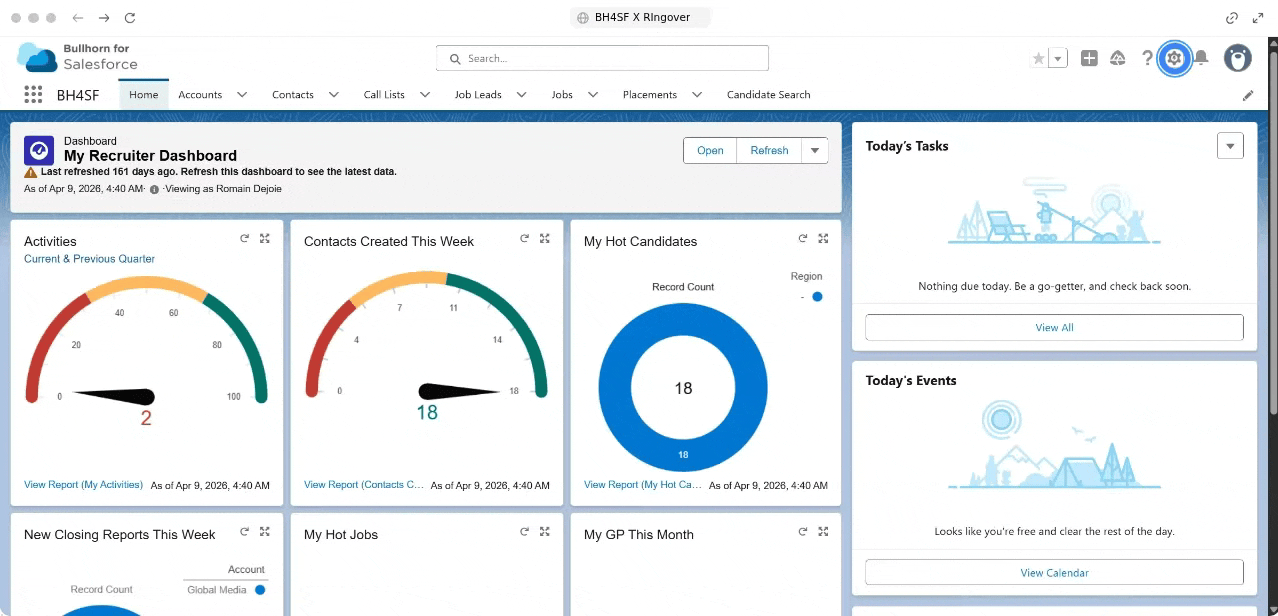This screenshot has height=616, width=1278.
Task: Click the Open dashboard button
Action: tap(710, 151)
